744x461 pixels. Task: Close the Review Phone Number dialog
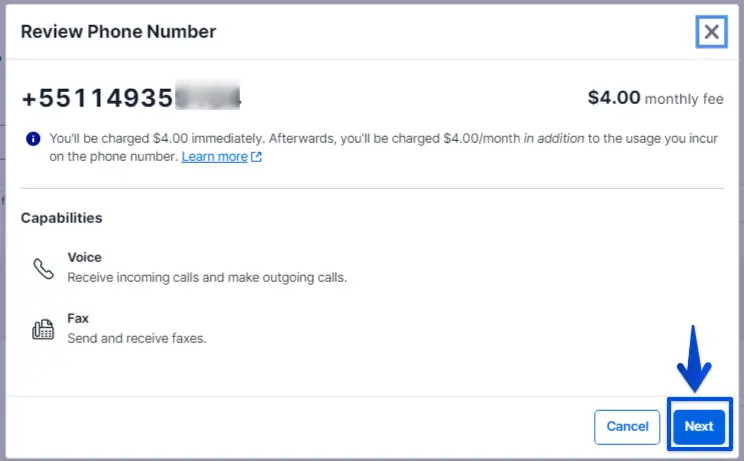click(x=711, y=32)
